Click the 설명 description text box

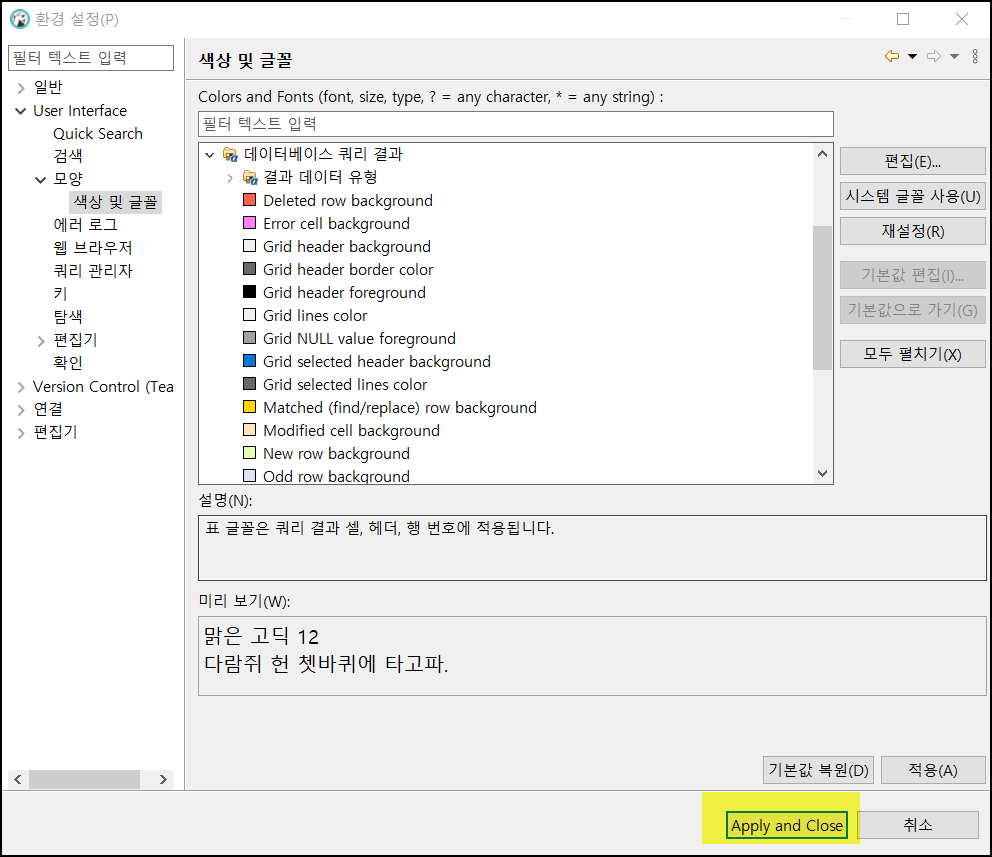pyautogui.click(x=592, y=548)
